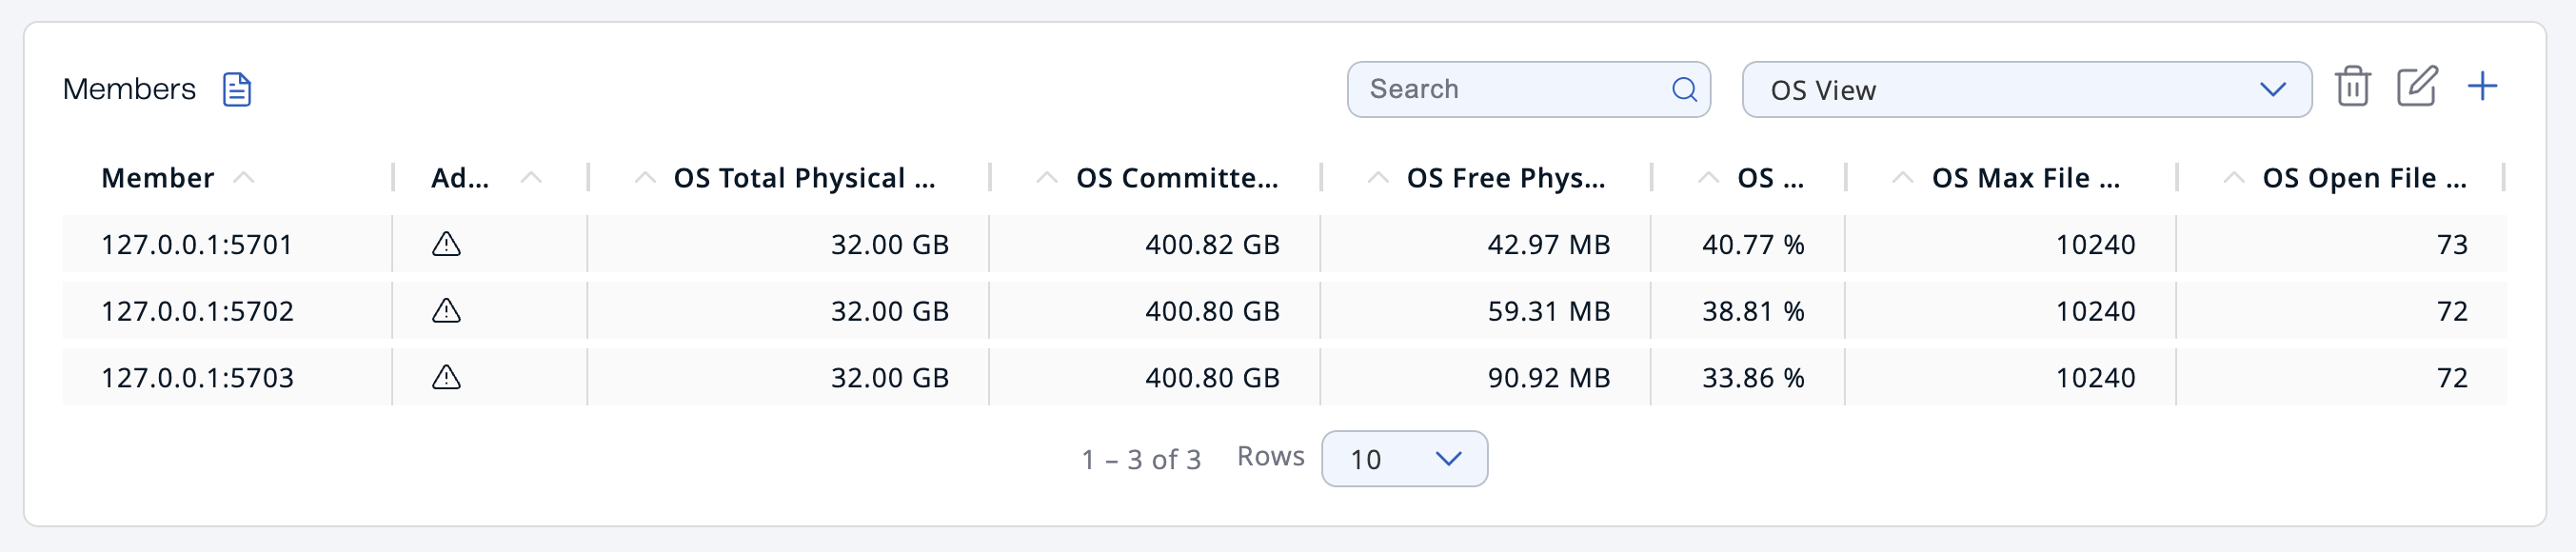Image resolution: width=2576 pixels, height=552 pixels.
Task: Sort by OS Committed column header
Action: (1176, 178)
